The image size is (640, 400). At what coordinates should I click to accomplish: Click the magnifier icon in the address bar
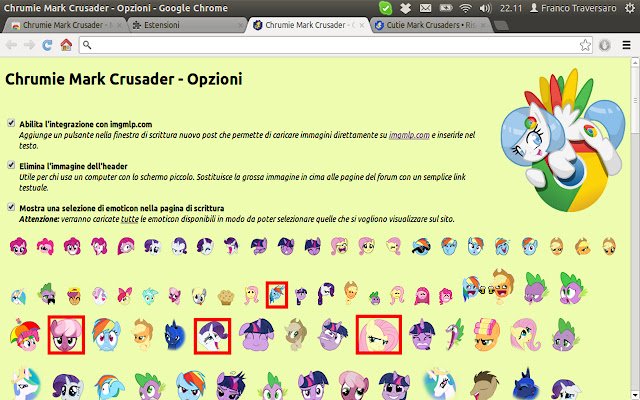pos(87,44)
